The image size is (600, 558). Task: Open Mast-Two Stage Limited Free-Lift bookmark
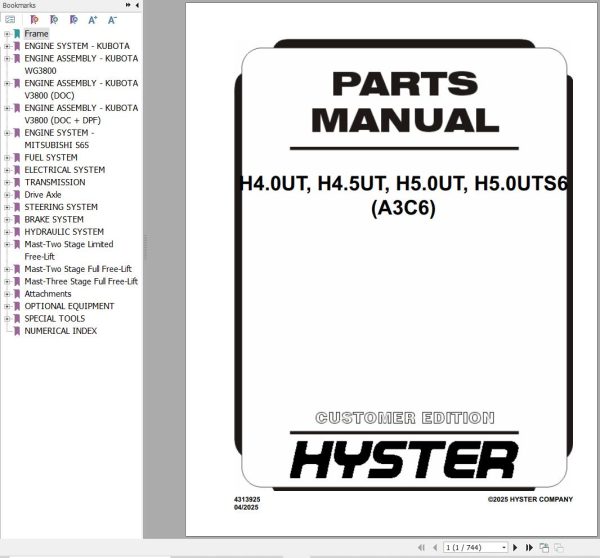click(x=69, y=250)
